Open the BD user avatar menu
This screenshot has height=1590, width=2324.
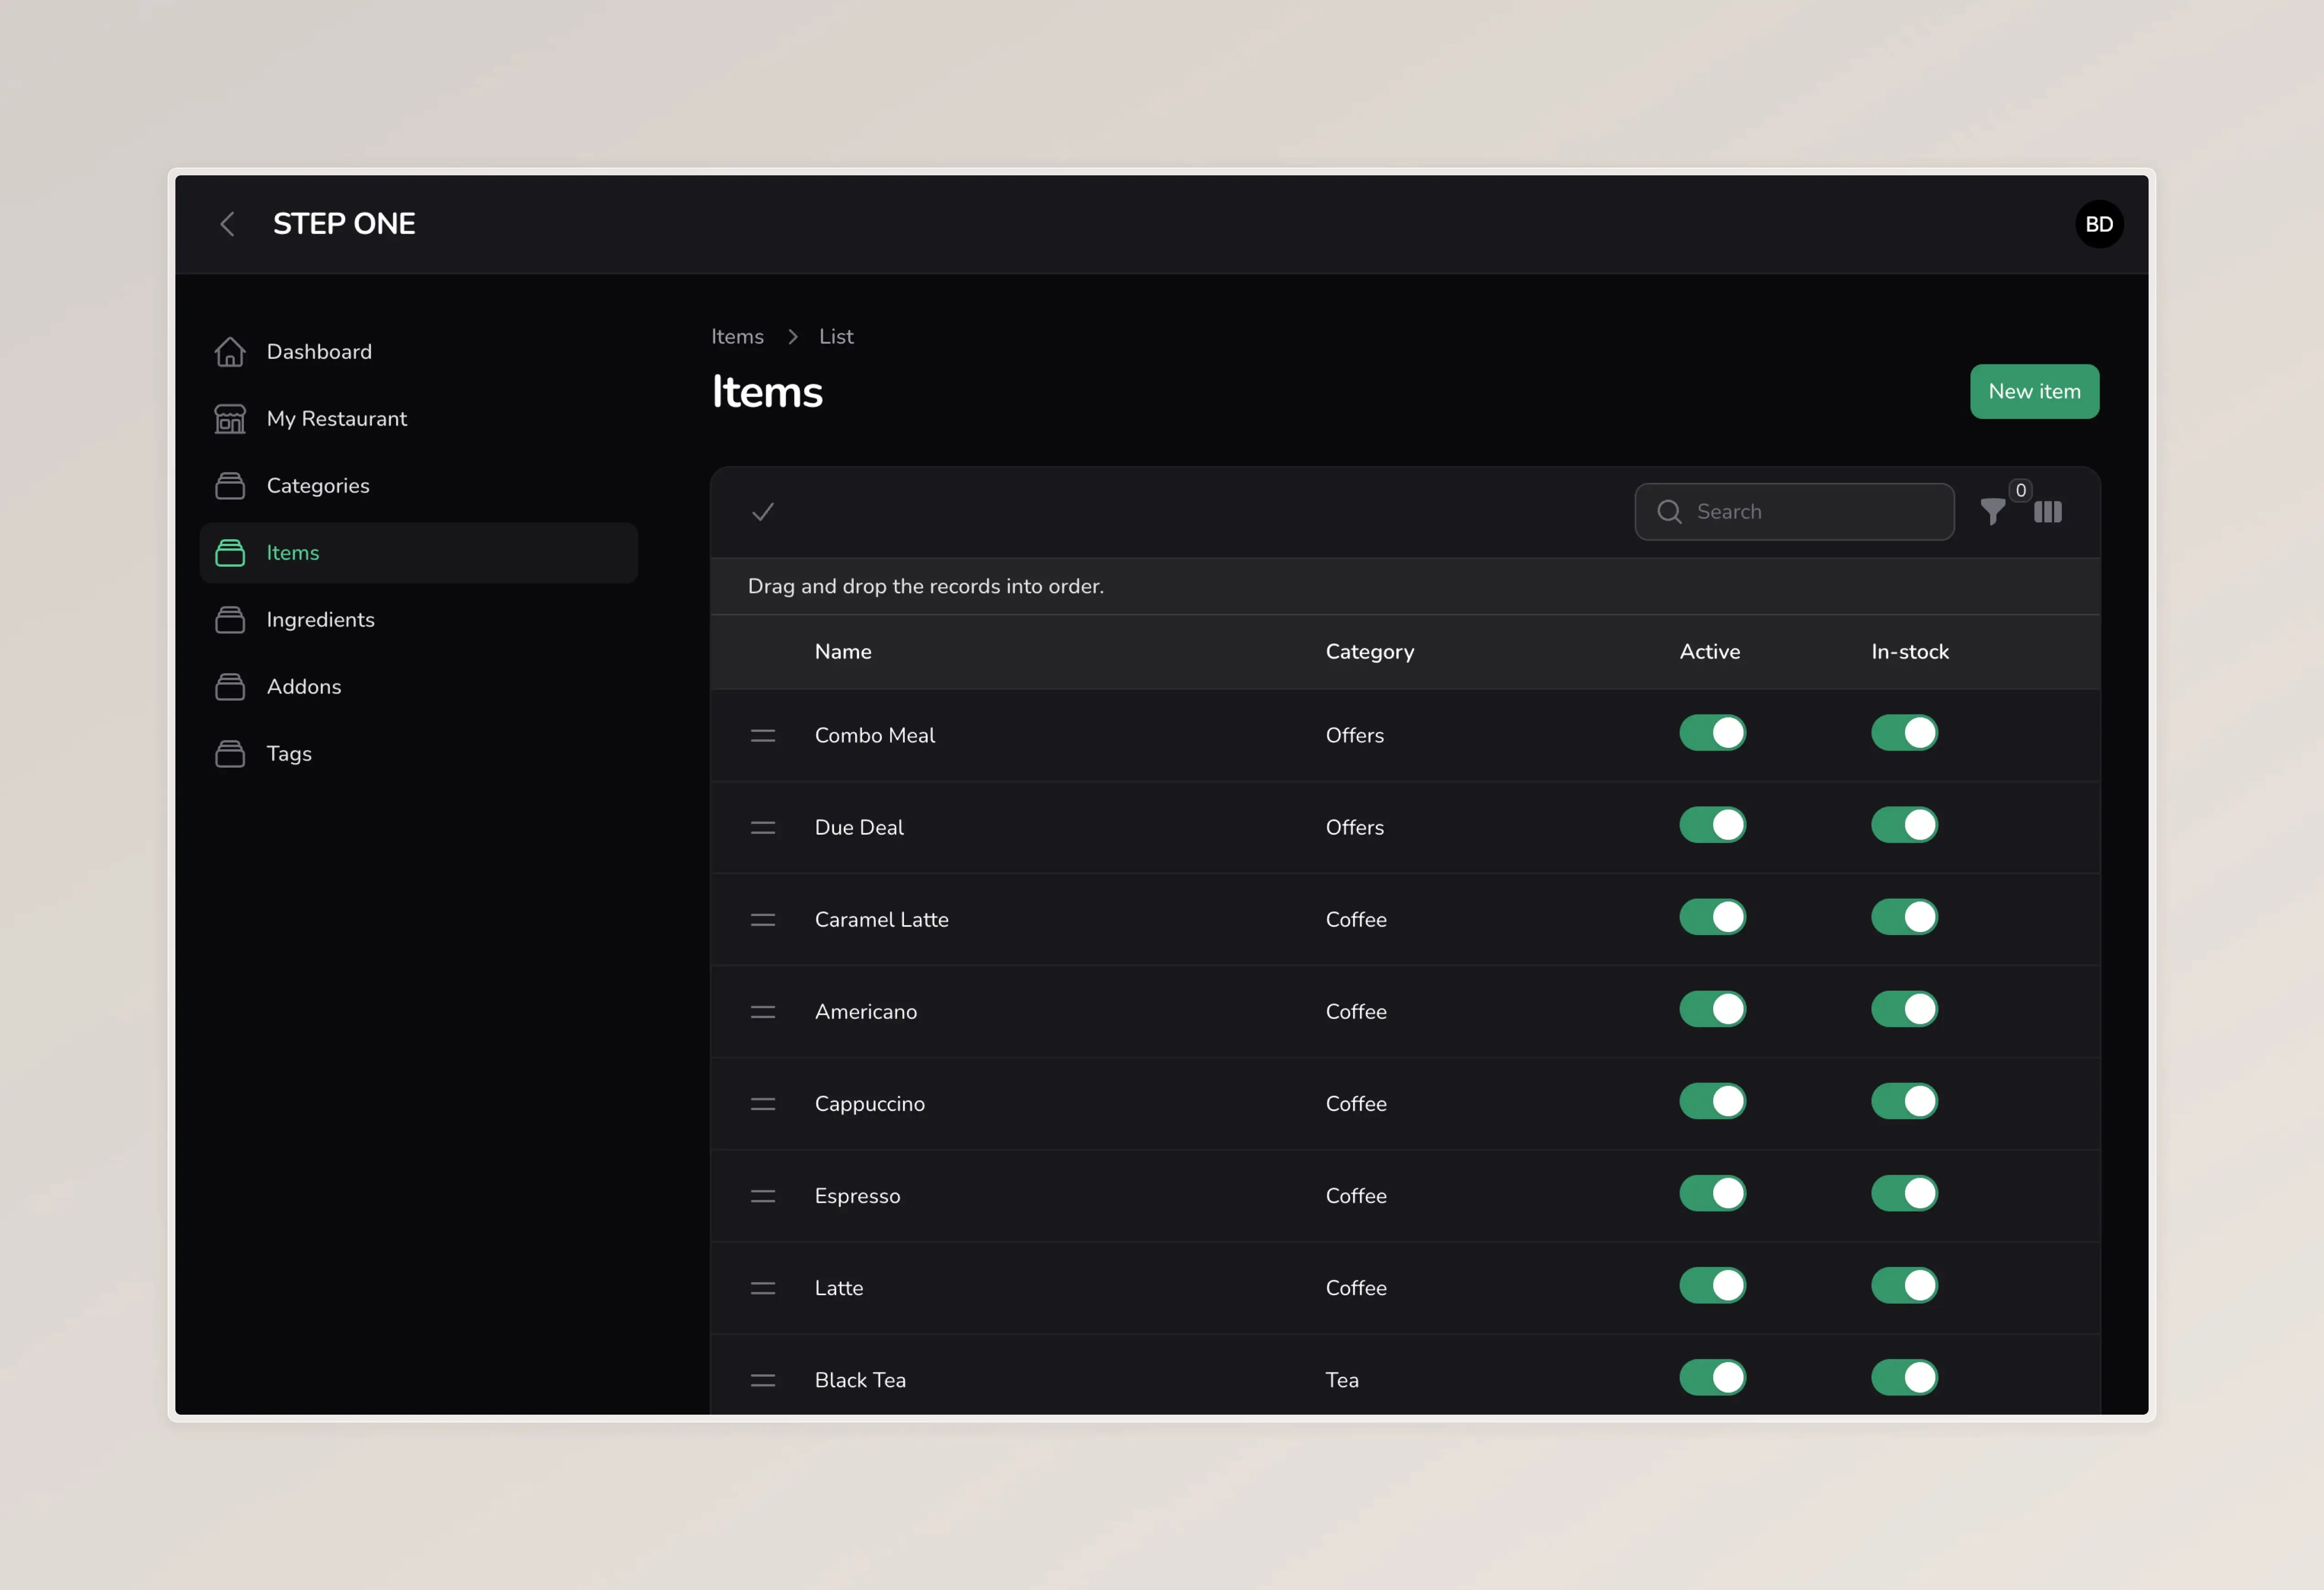point(2099,224)
